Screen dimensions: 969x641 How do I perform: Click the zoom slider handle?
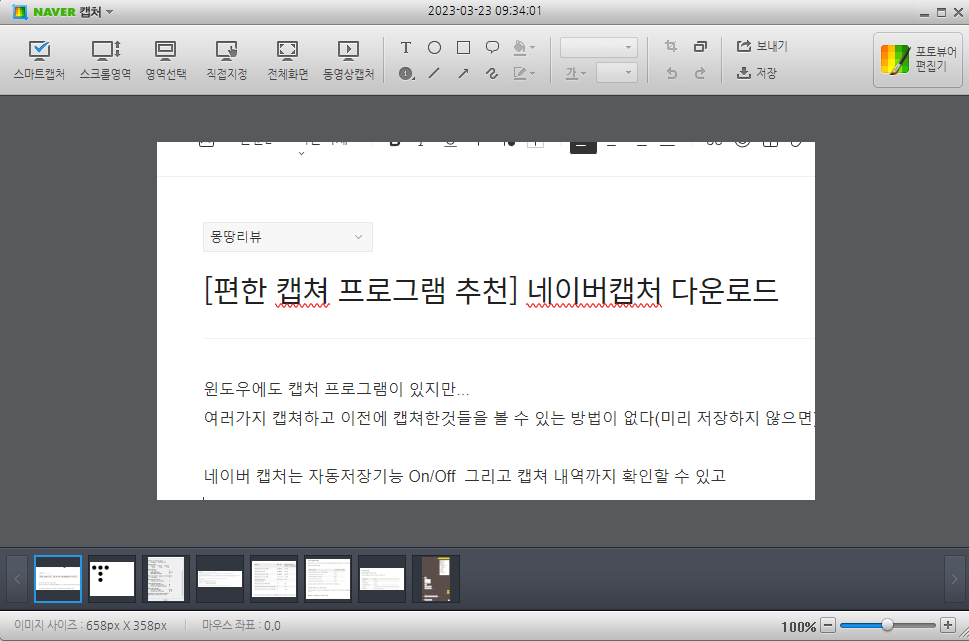[x=887, y=626]
